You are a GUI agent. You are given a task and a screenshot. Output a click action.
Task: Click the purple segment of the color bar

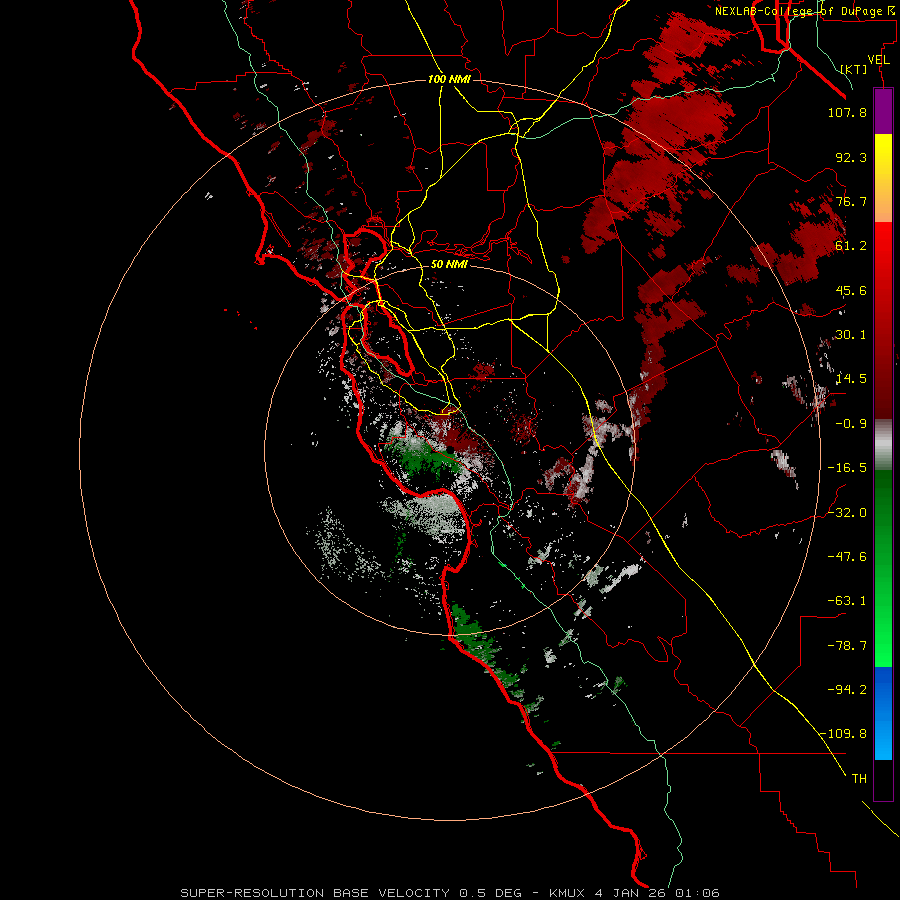(883, 112)
